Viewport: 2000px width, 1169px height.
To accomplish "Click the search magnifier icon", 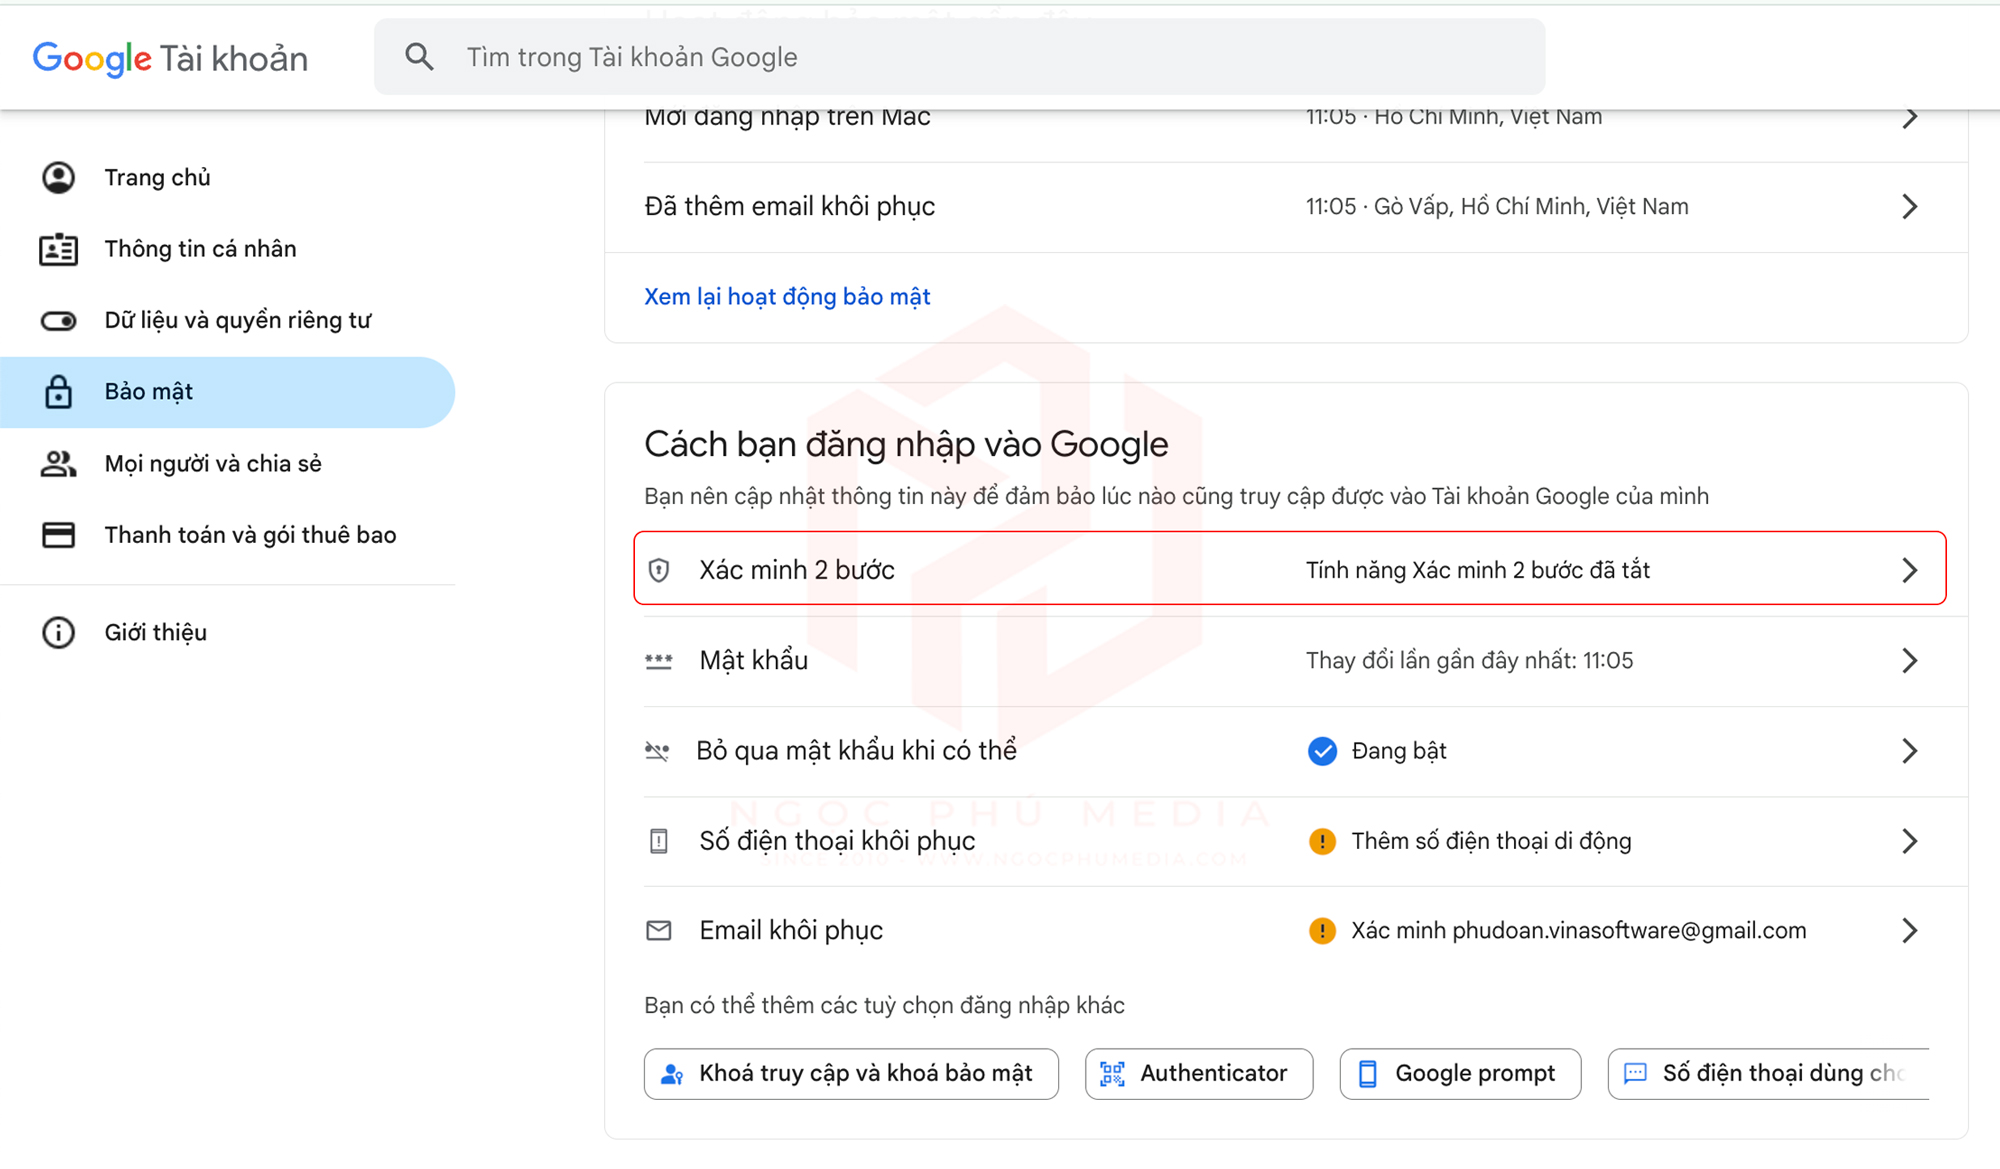I will (420, 57).
